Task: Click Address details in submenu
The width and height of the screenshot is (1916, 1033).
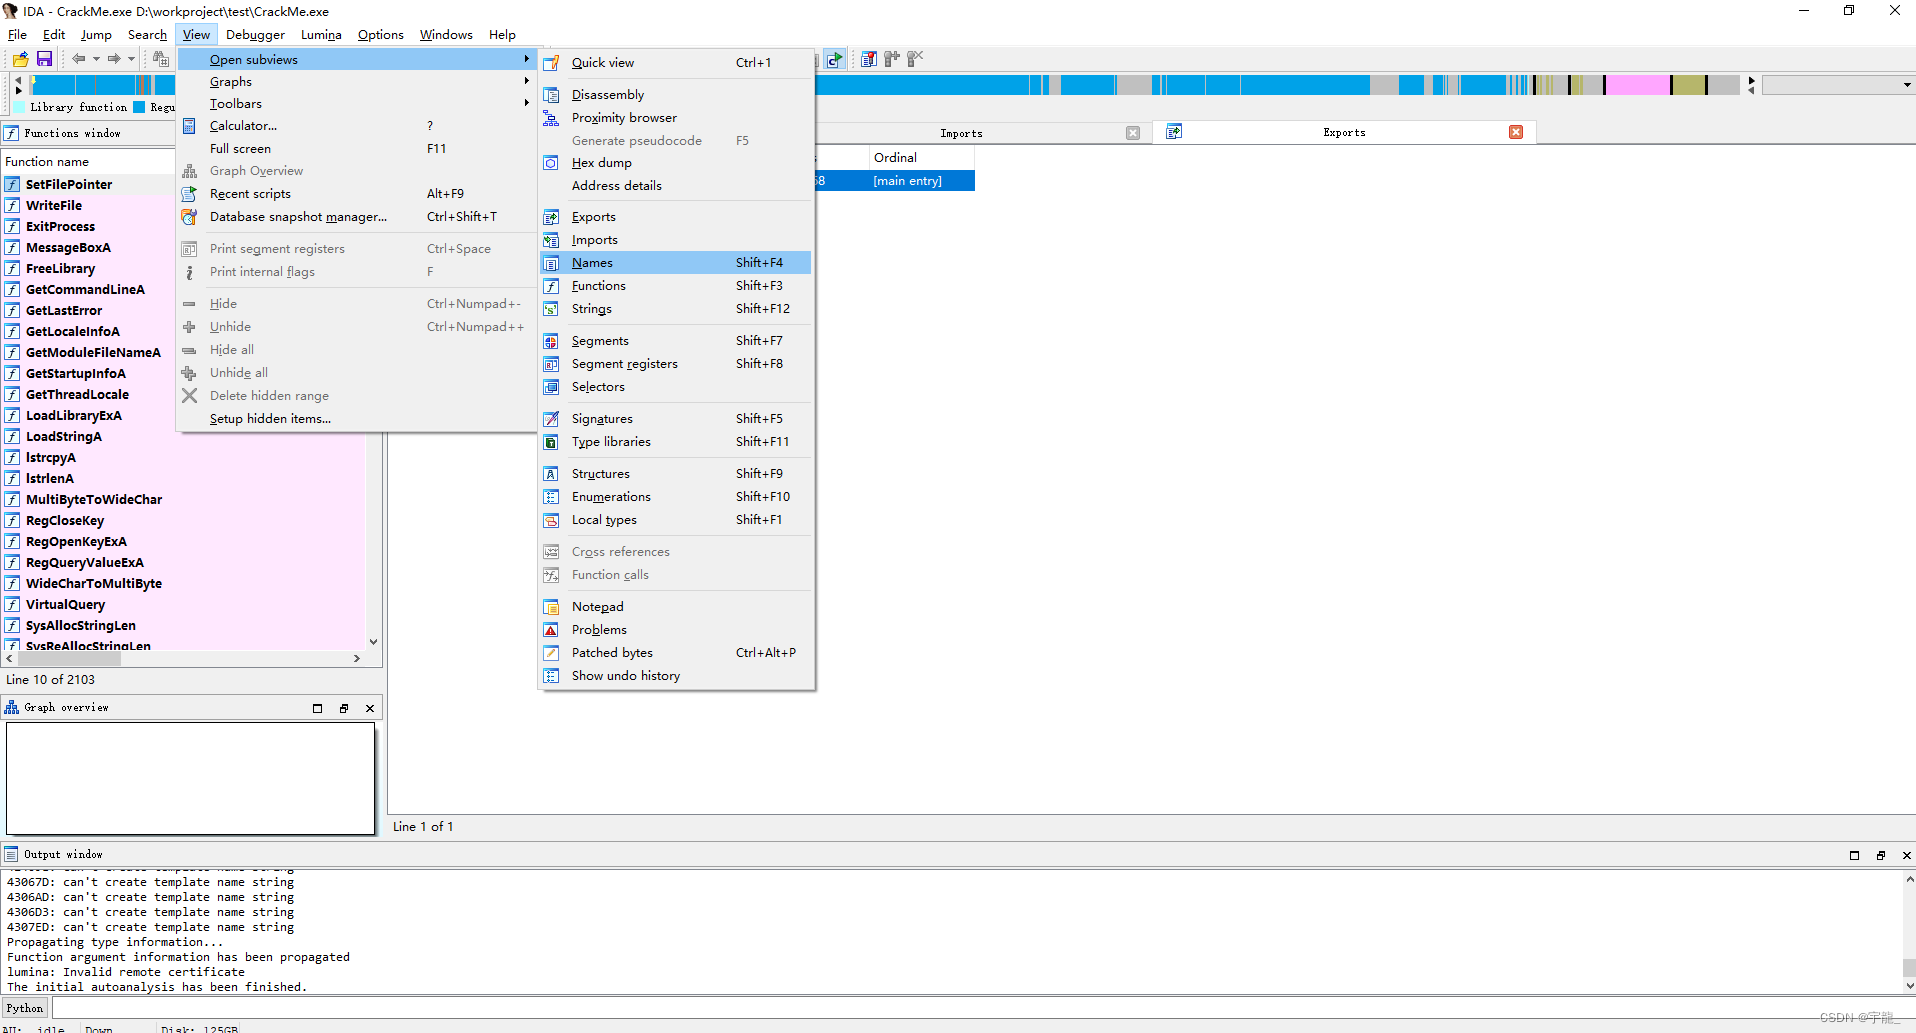Action: tap(676, 186)
